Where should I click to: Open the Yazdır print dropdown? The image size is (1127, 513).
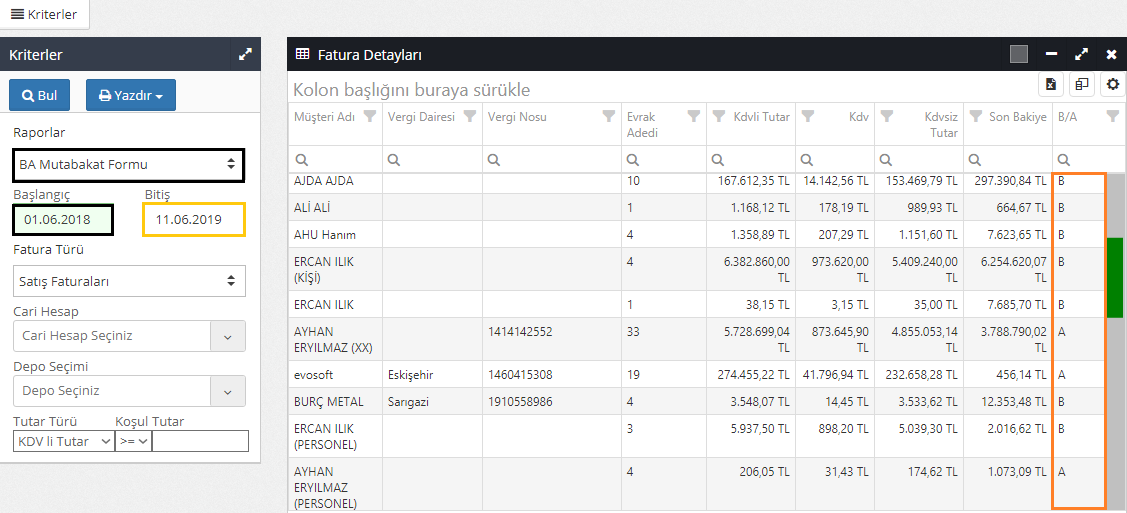point(131,95)
